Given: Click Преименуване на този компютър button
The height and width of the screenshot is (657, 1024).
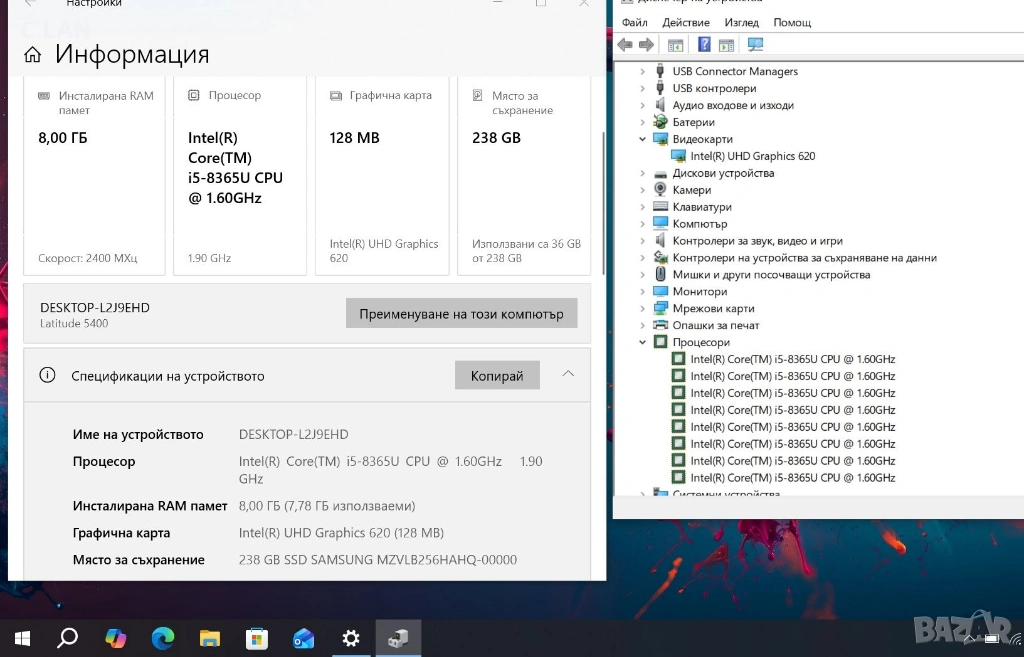Looking at the screenshot, I should click(x=461, y=313).
